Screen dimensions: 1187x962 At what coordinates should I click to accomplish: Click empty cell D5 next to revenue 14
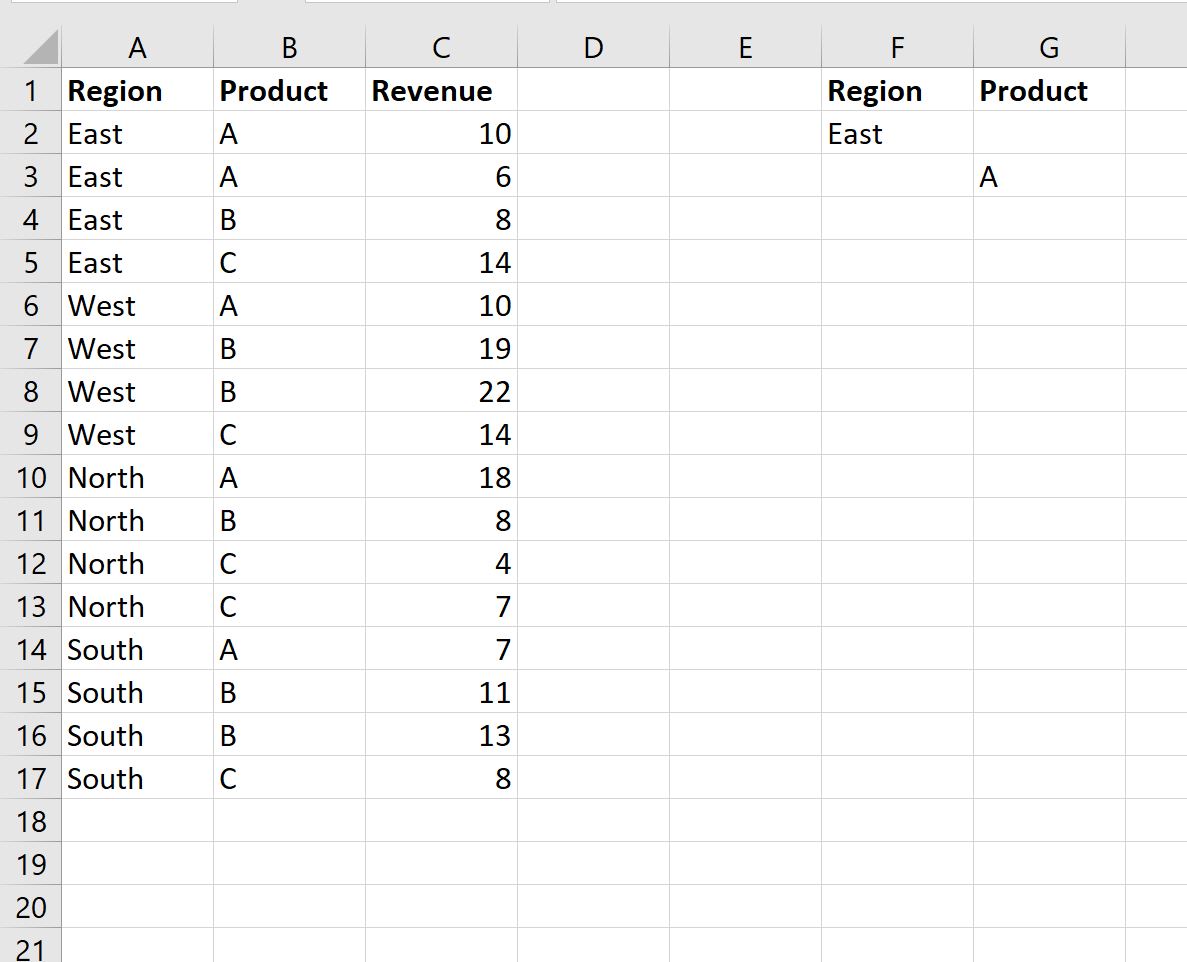(594, 262)
